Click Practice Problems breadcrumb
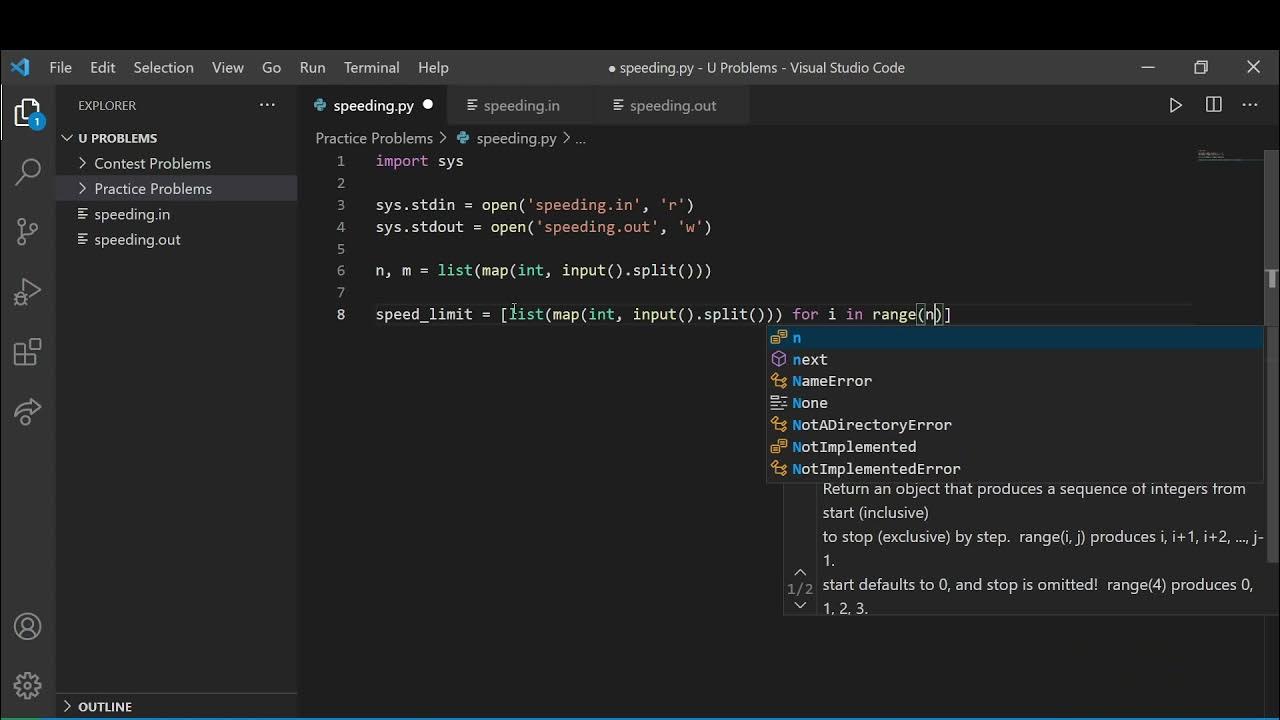This screenshot has width=1280, height=720. [x=374, y=138]
